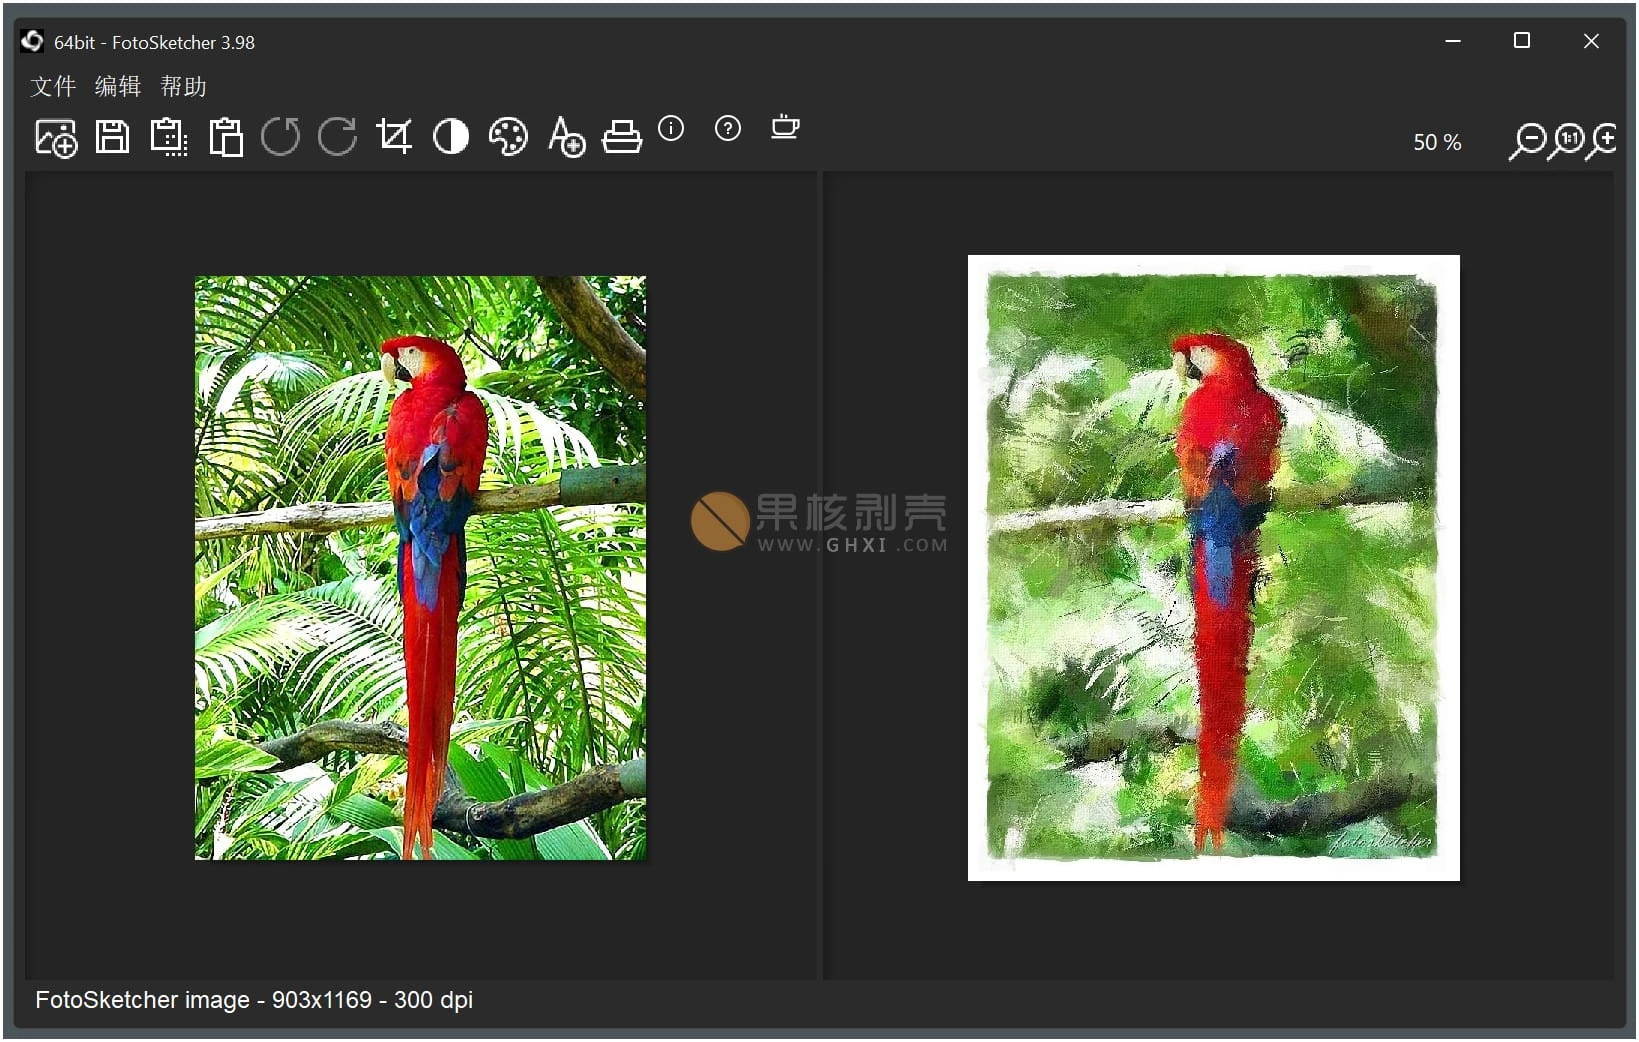
Task: Add text to the image
Action: [566, 137]
